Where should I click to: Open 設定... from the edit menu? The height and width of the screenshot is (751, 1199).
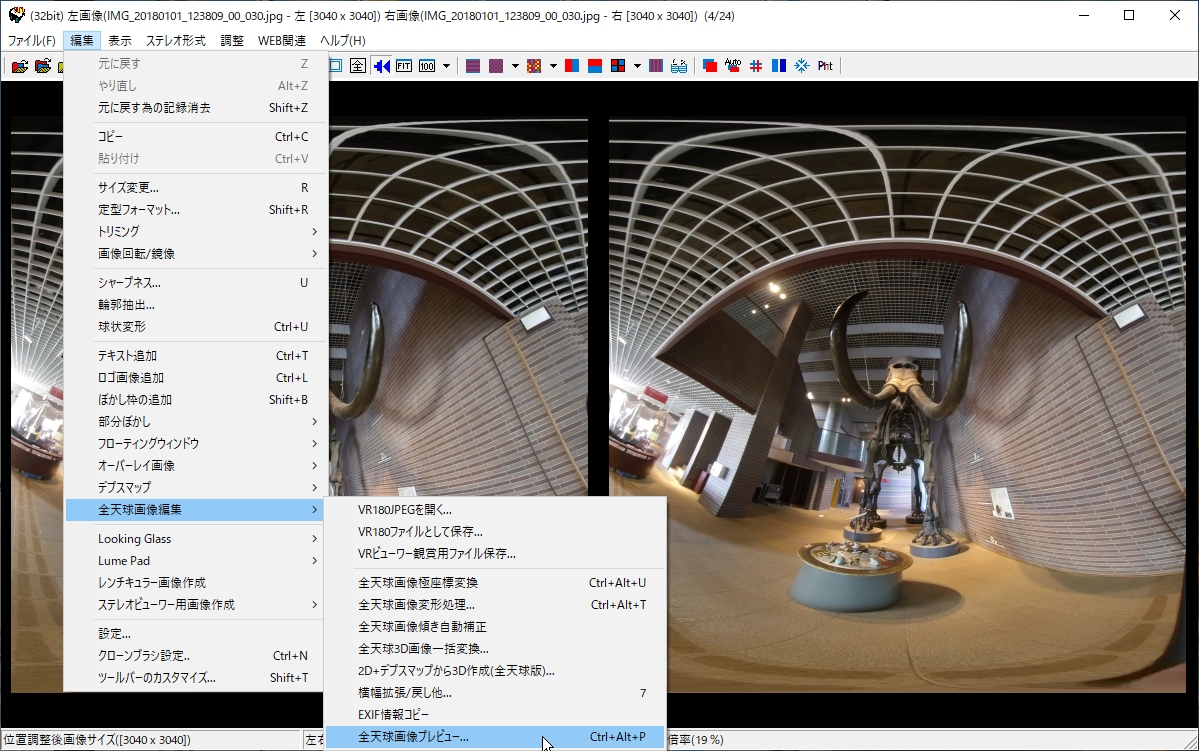pyautogui.click(x=197, y=634)
